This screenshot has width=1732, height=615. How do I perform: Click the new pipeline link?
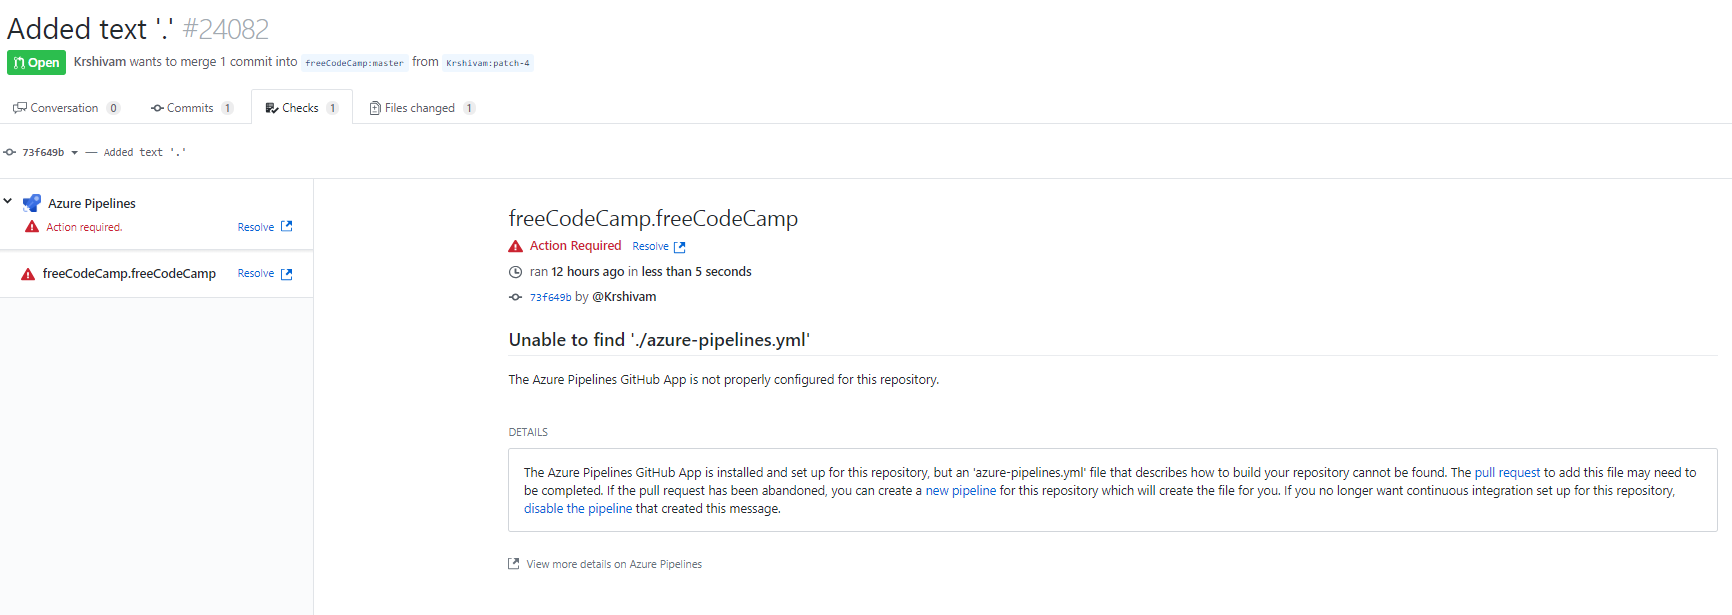tap(960, 491)
